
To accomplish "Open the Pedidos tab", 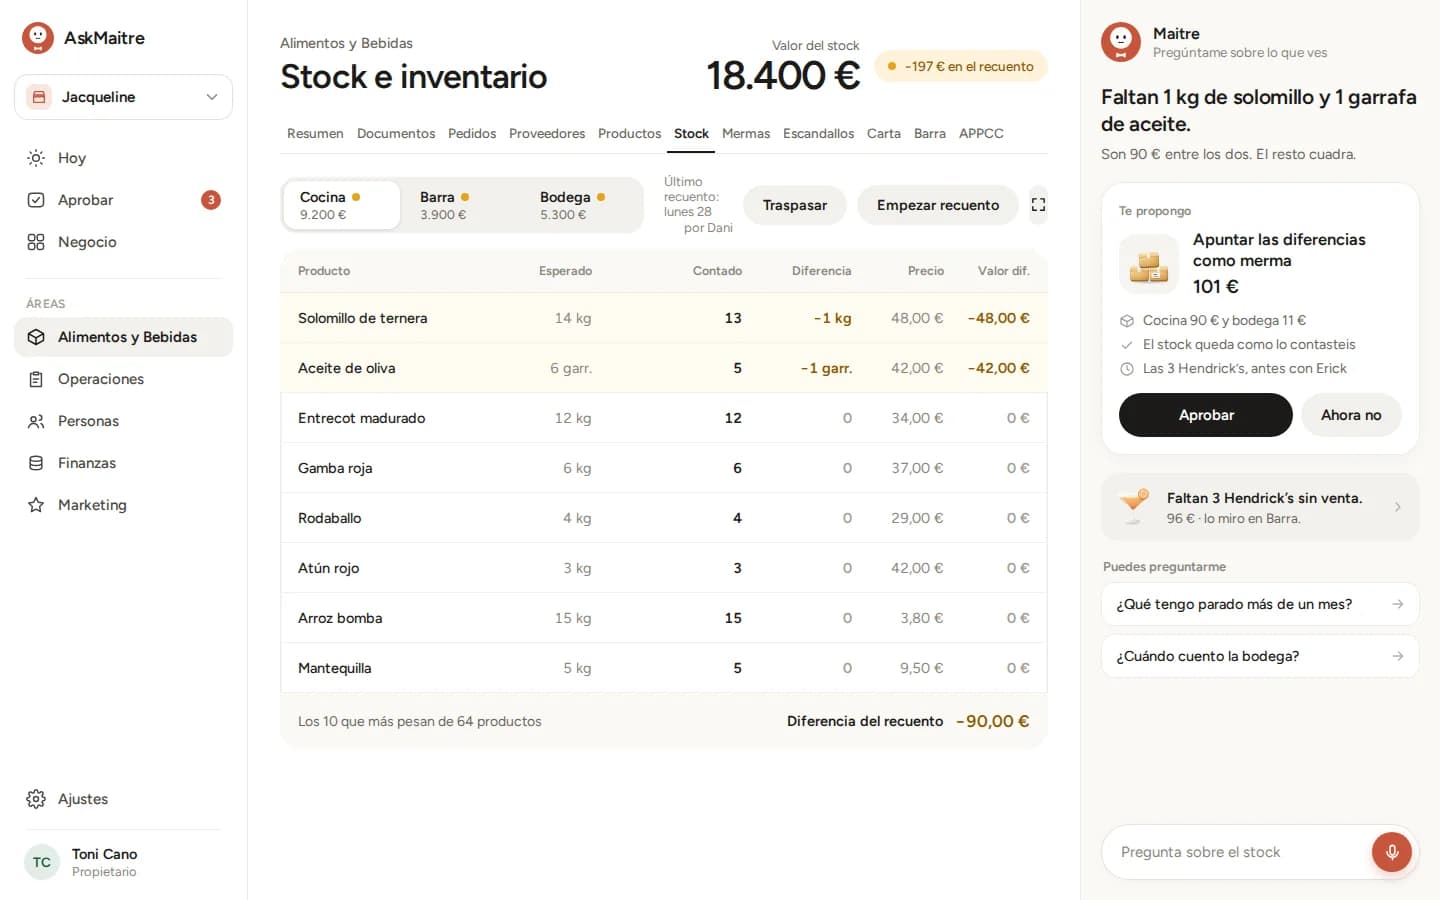I will click(472, 133).
